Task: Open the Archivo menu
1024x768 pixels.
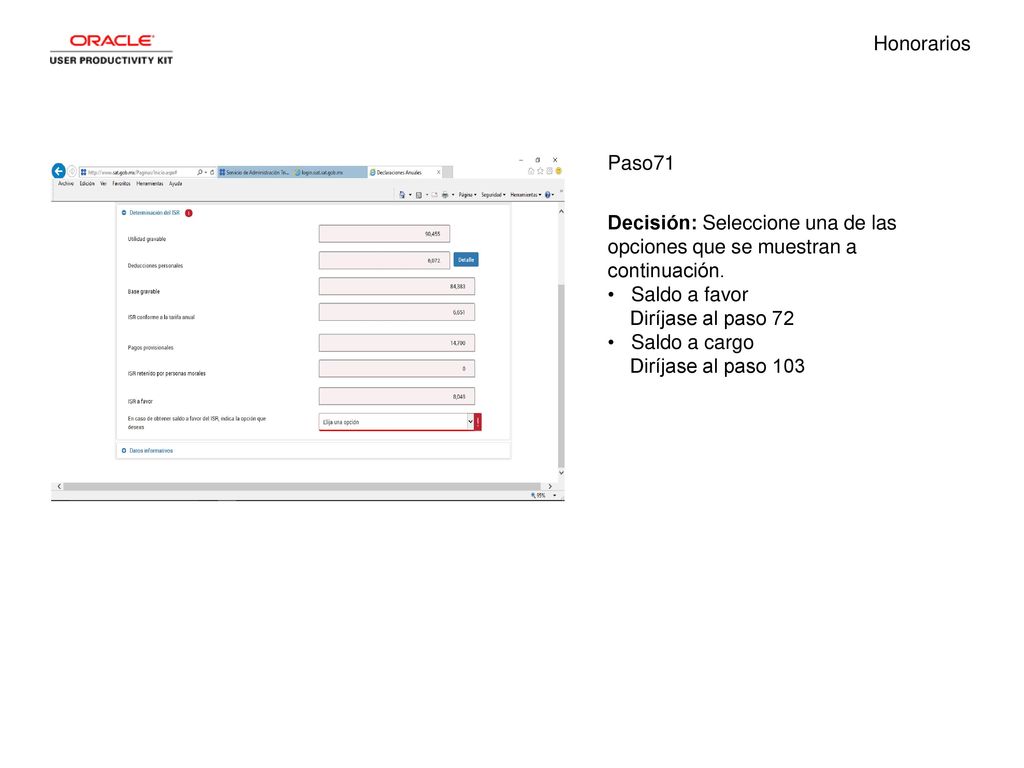Action: (66, 184)
